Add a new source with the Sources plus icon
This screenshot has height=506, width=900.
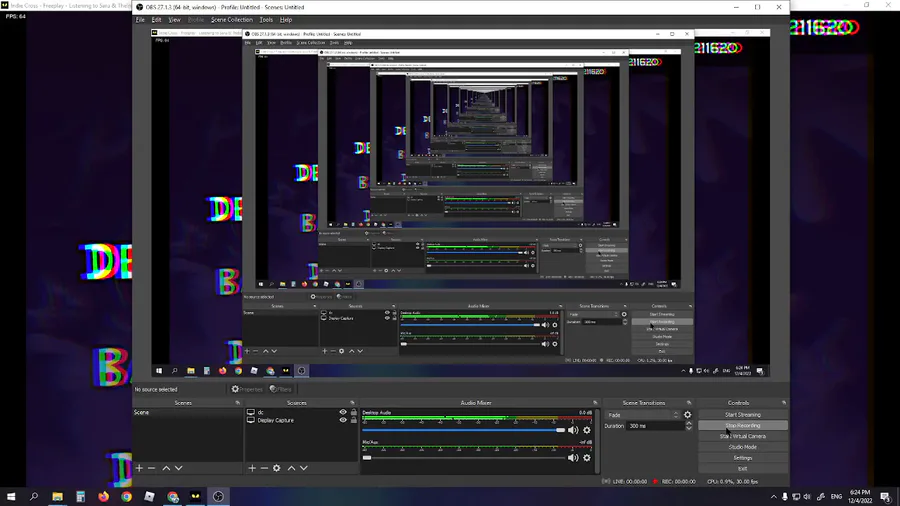[x=252, y=468]
